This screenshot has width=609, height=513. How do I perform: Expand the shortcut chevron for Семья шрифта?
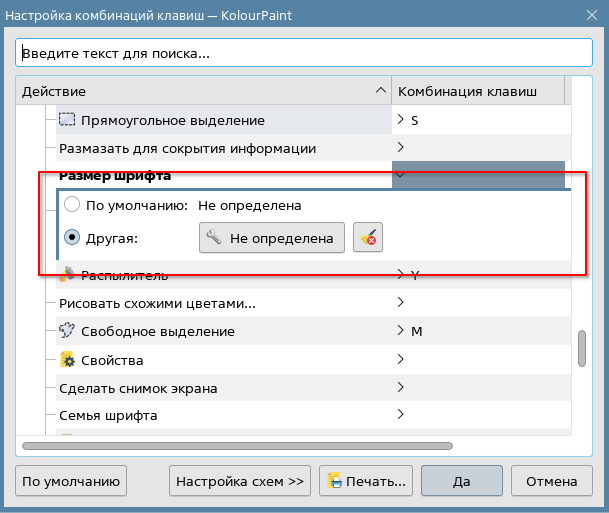[401, 414]
